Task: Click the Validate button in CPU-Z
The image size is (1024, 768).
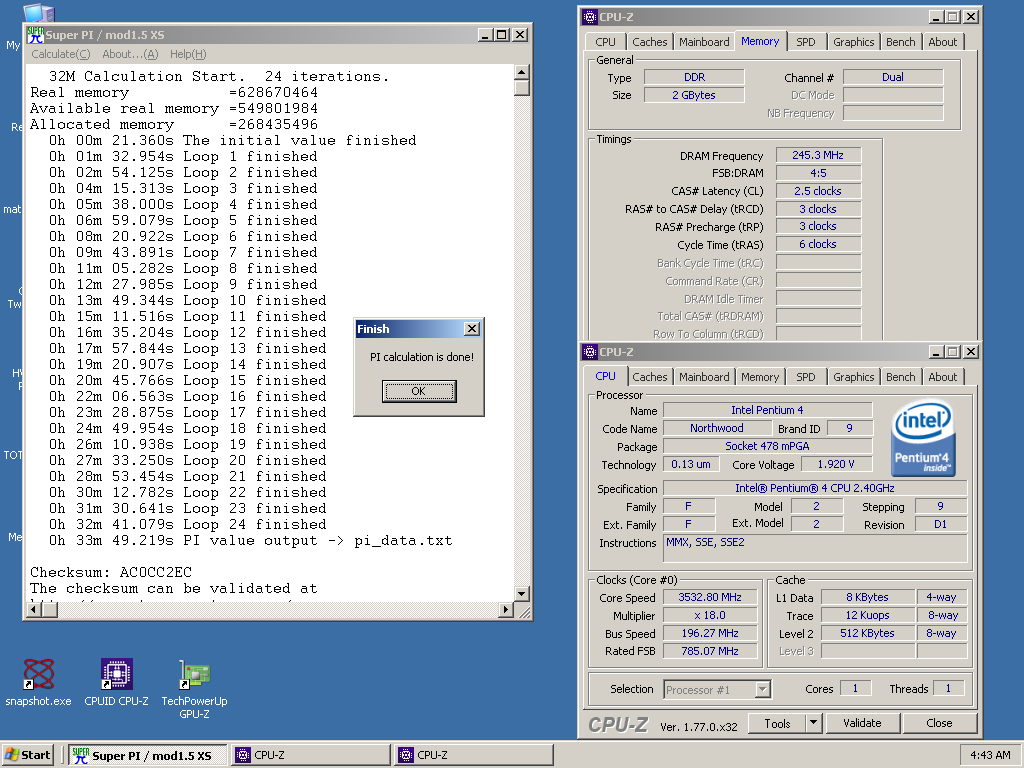Action: click(x=862, y=723)
